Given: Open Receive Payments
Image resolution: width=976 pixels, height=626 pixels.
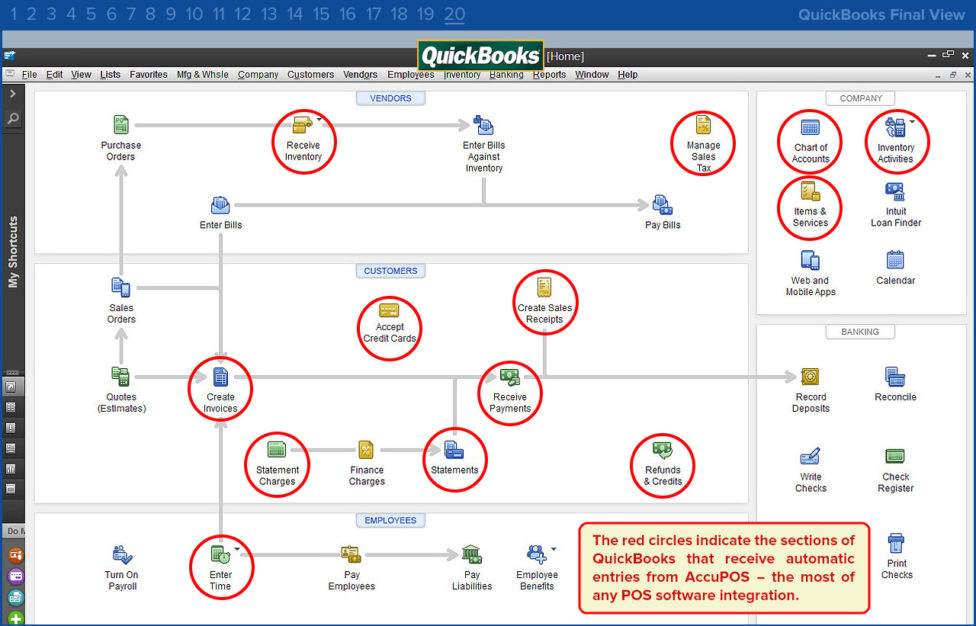Looking at the screenshot, I should [510, 377].
